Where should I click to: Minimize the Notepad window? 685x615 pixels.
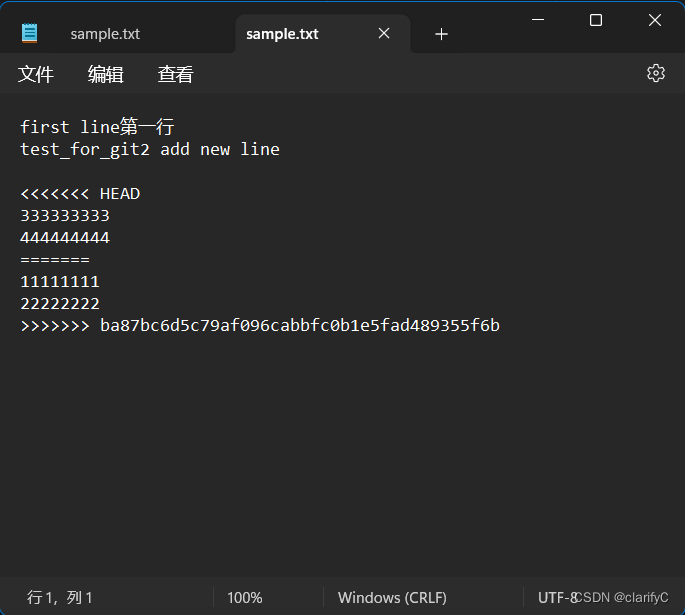[x=538, y=20]
